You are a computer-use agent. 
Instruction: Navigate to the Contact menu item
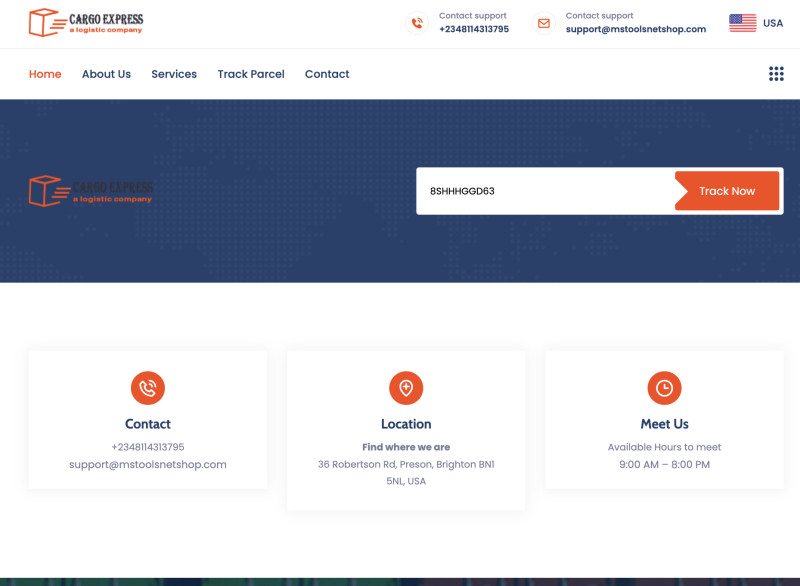coord(327,74)
